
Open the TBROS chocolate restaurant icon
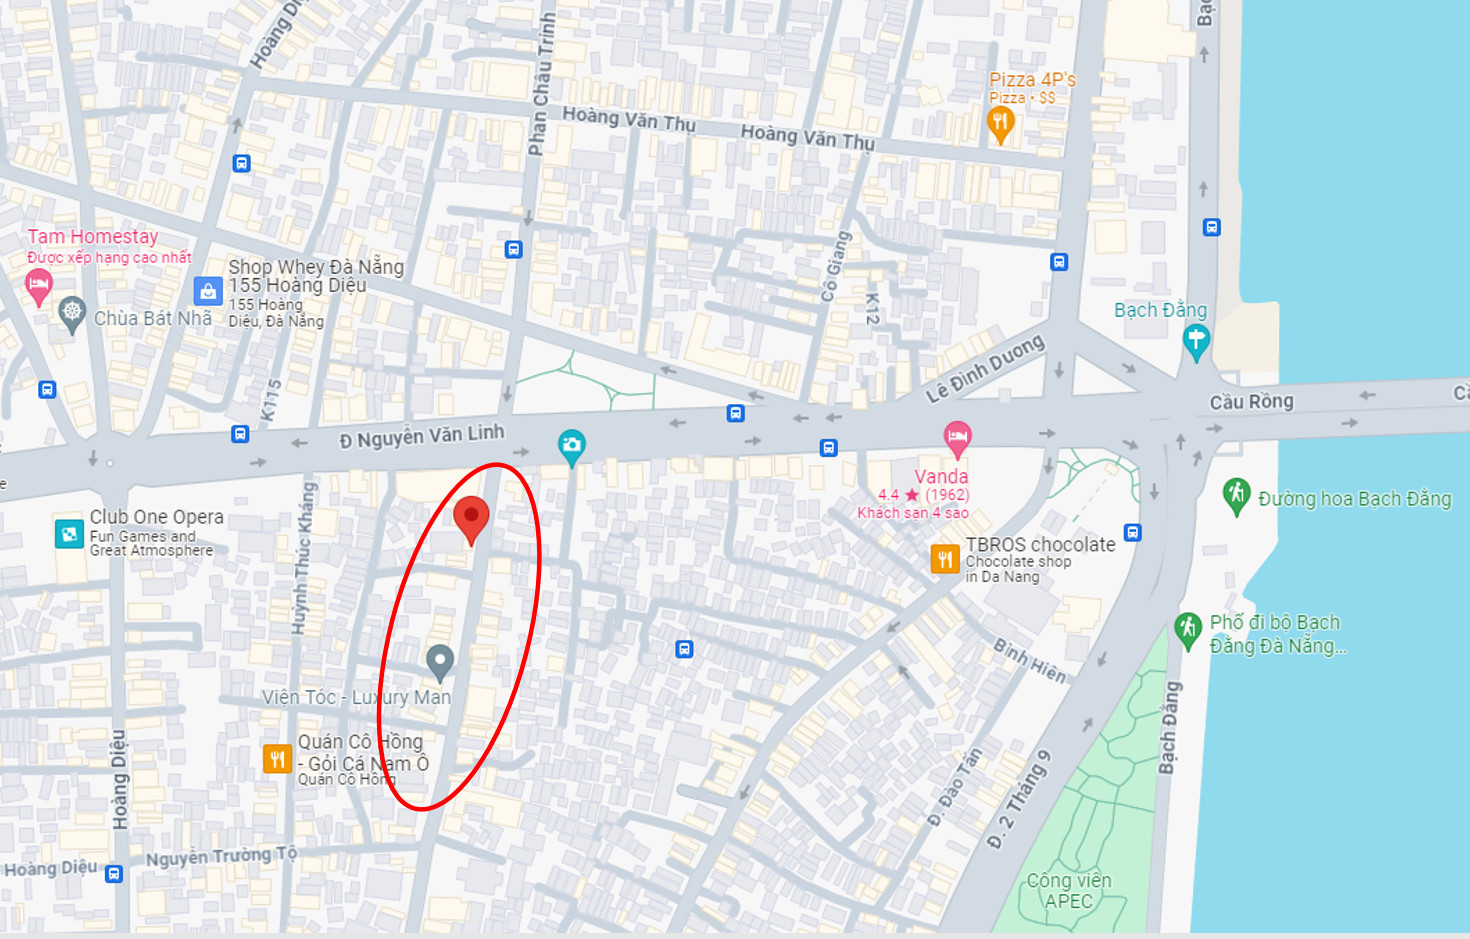coord(945,559)
